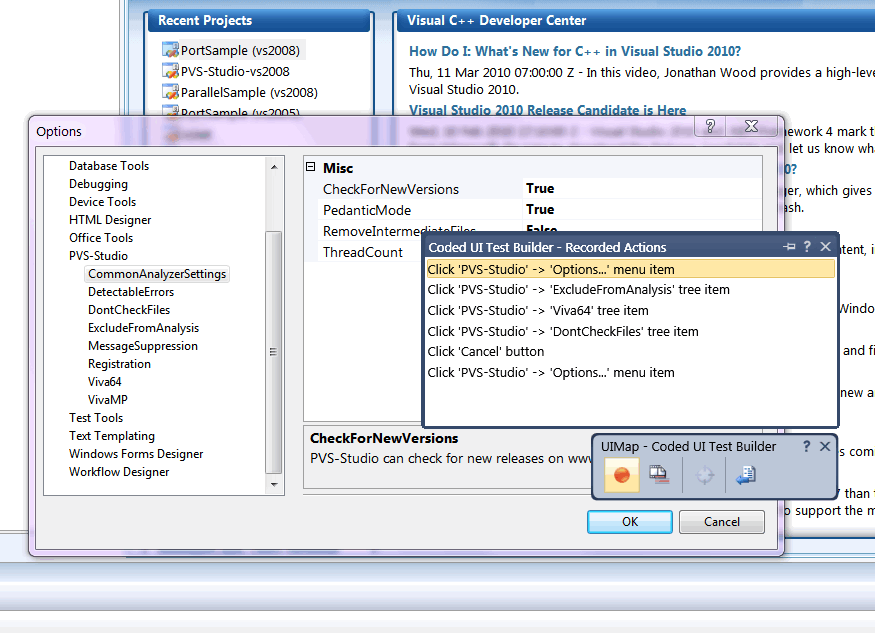
Task: Select CommonAnalyzerSettings under PVS-Studio
Action: [157, 274]
